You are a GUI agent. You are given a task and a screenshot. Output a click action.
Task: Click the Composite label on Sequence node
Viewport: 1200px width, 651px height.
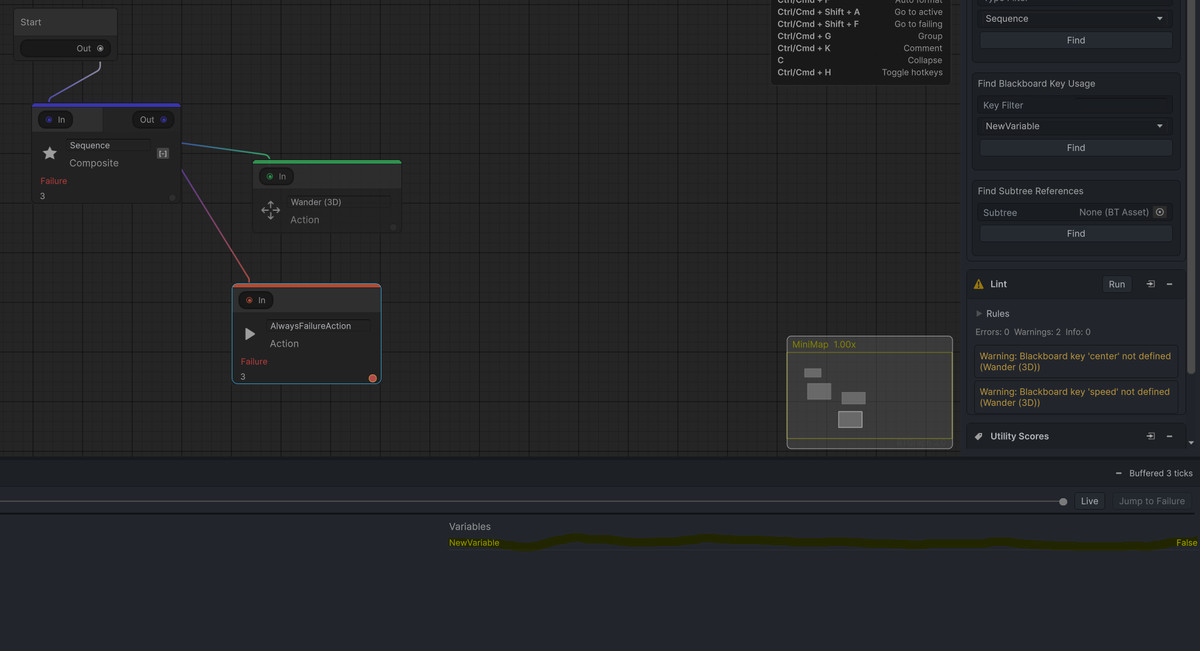94,163
